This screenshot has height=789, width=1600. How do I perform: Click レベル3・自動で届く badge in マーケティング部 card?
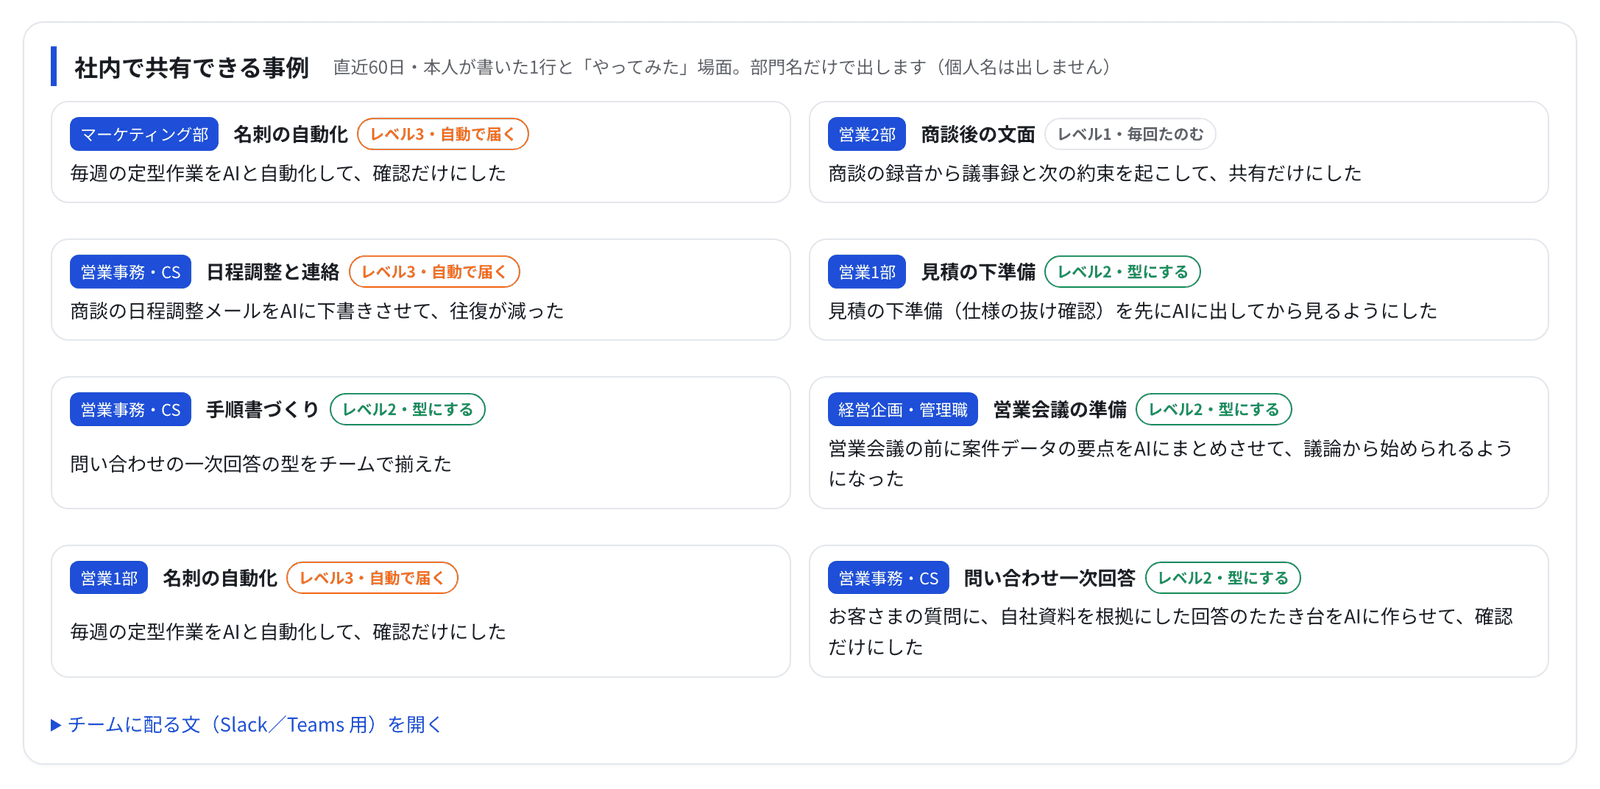click(443, 134)
